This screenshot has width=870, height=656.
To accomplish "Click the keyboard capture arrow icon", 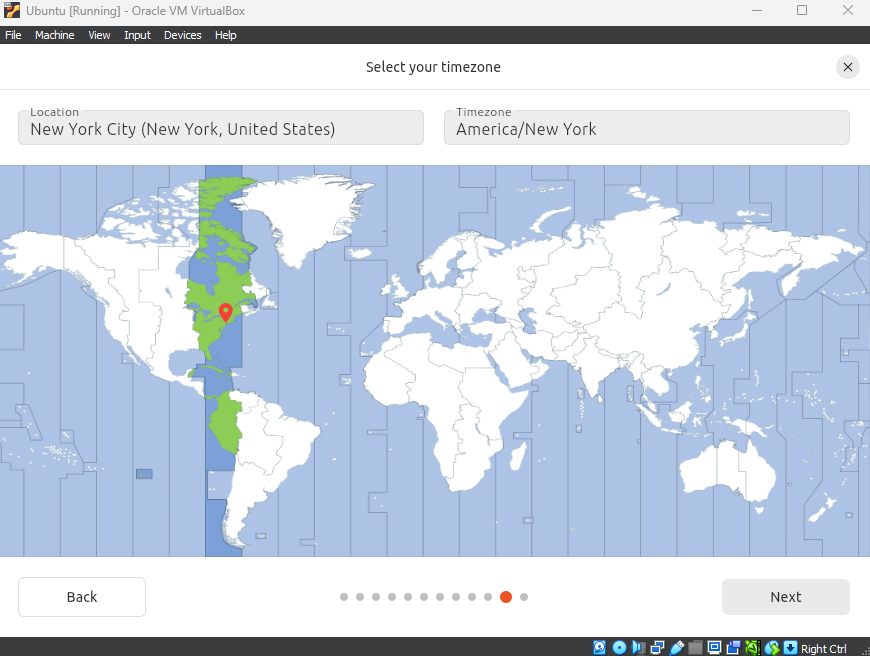I will pyautogui.click(x=790, y=648).
